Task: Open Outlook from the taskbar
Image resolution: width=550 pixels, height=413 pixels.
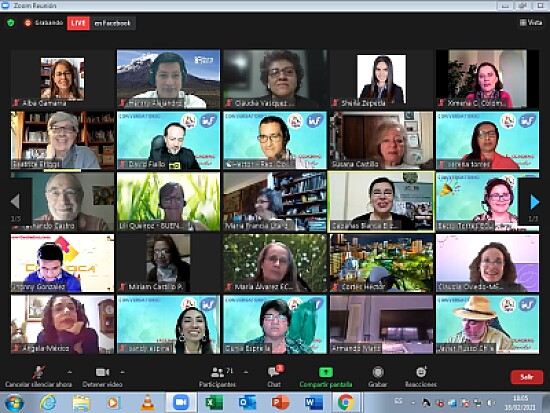Action: point(247,402)
